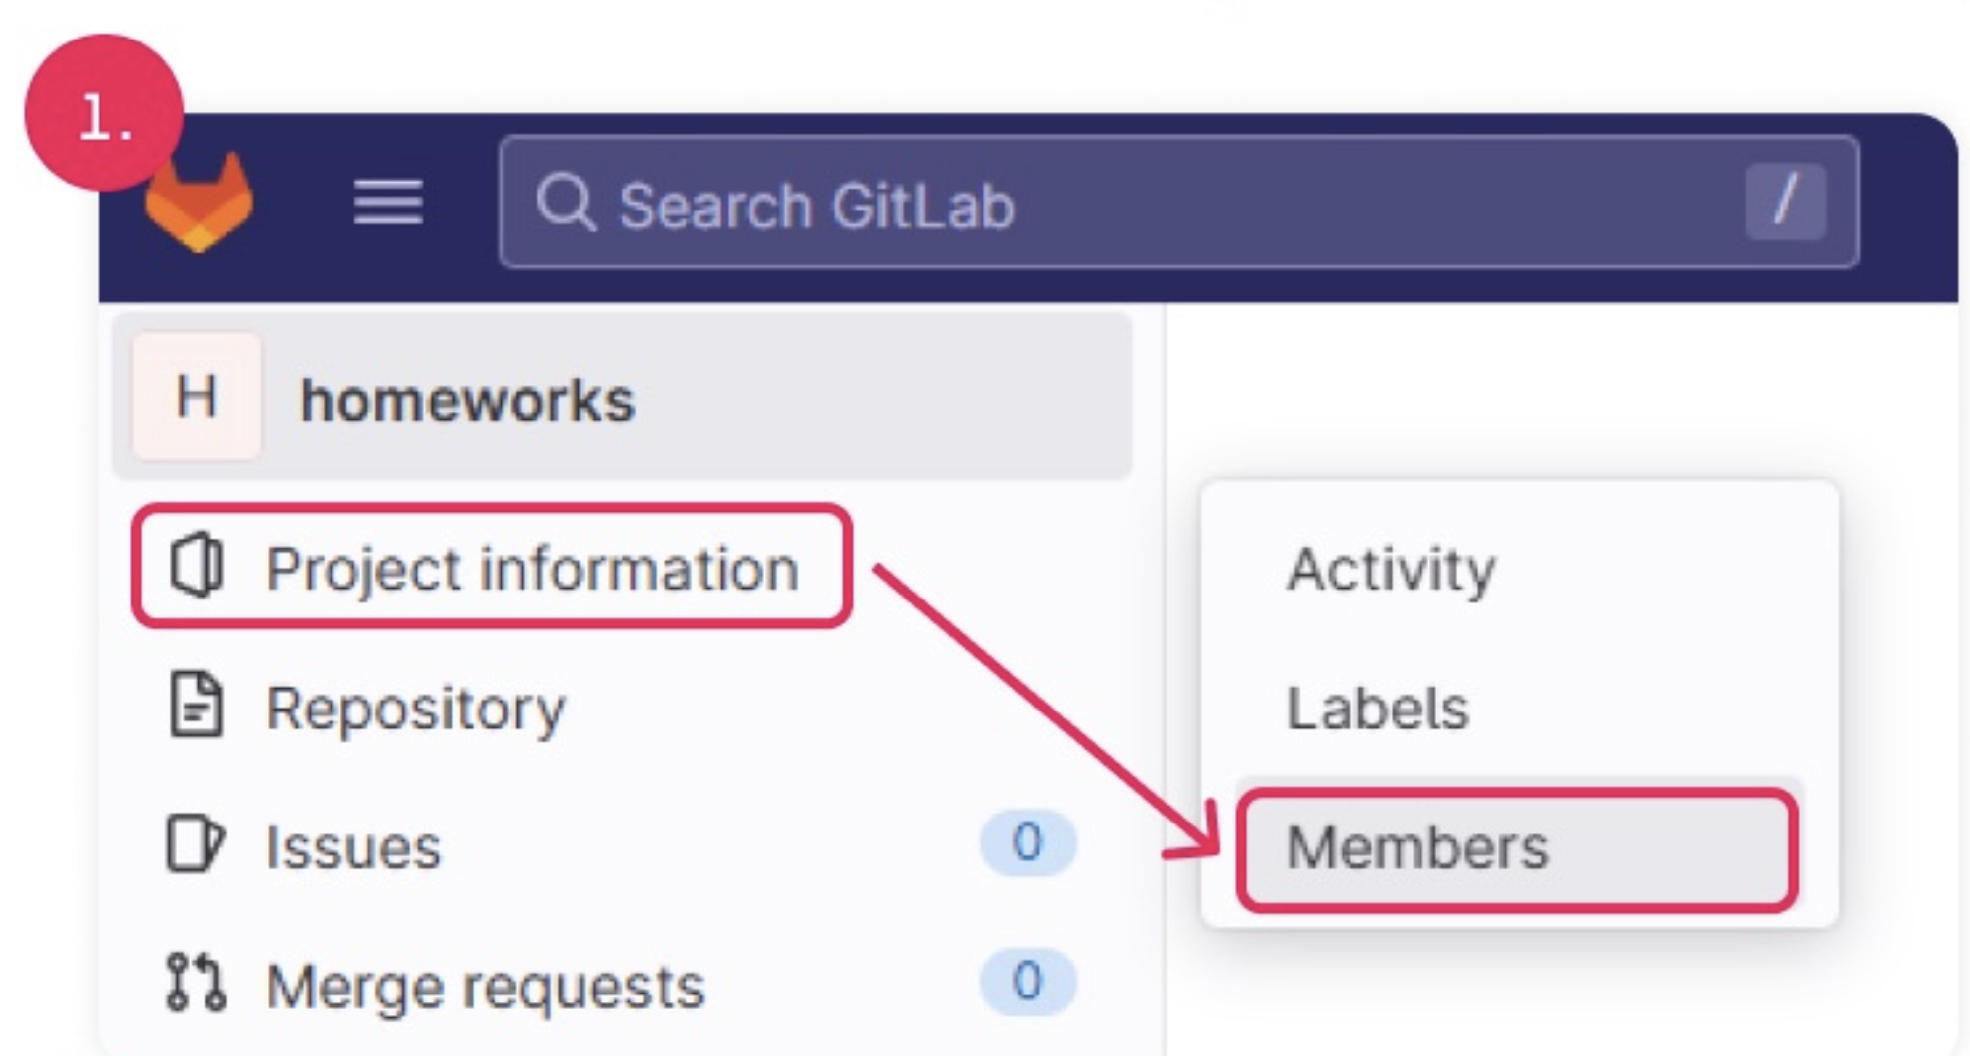The height and width of the screenshot is (1056, 1970).
Task: Click the Issues sidebar icon
Action: [x=195, y=845]
